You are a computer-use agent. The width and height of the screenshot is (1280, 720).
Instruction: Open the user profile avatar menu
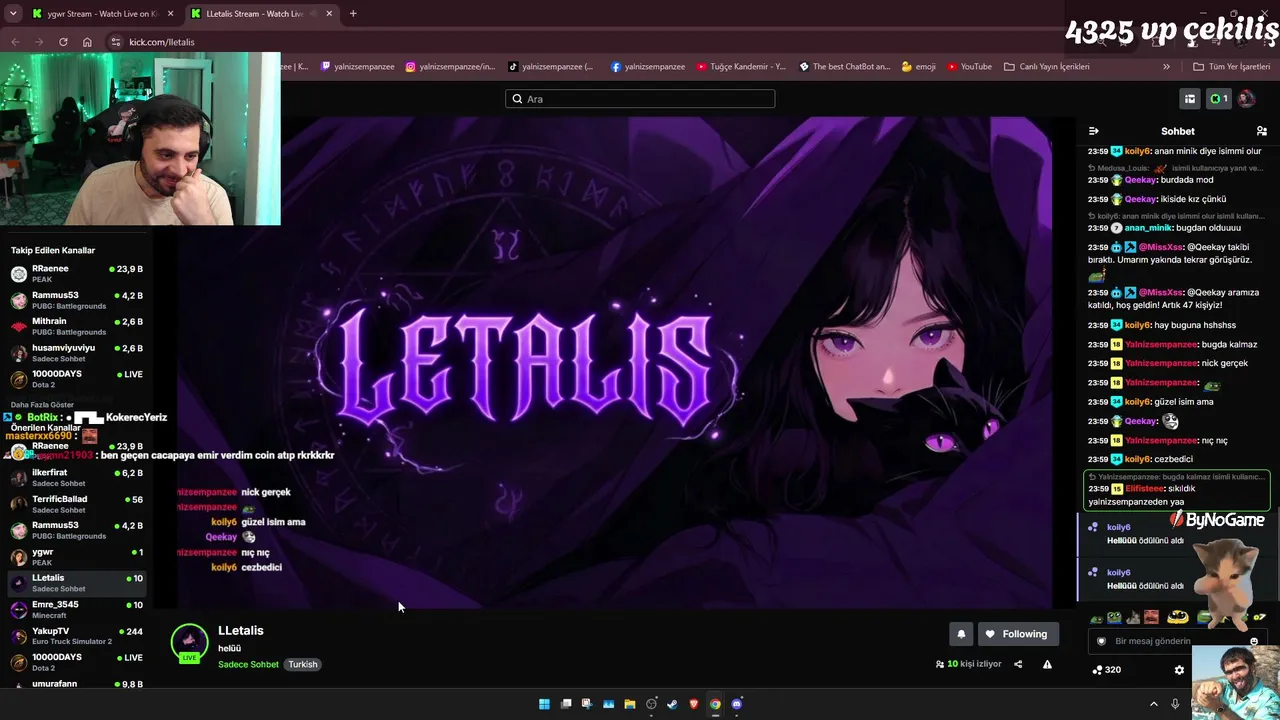pyautogui.click(x=1246, y=99)
